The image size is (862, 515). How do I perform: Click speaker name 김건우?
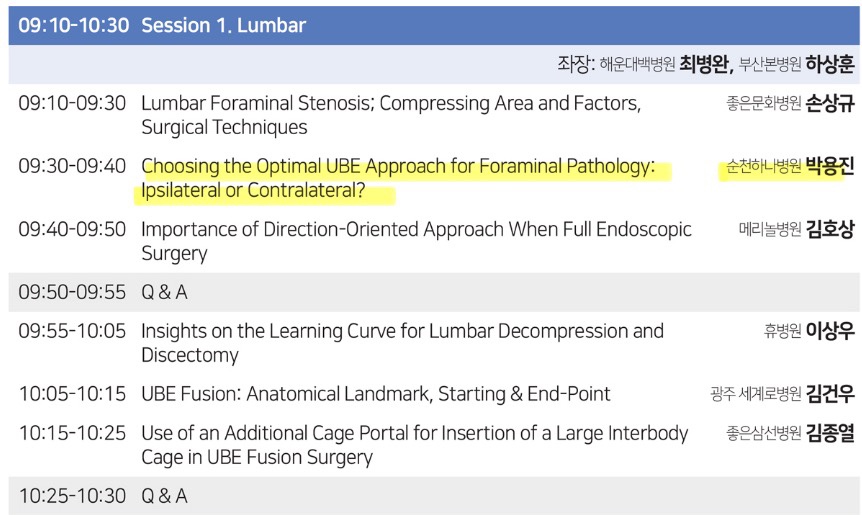click(x=830, y=394)
